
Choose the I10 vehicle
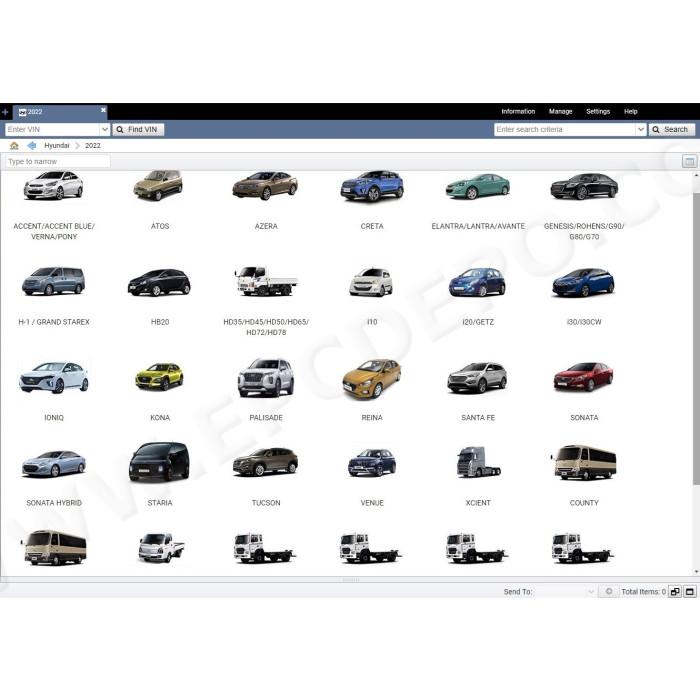click(371, 296)
